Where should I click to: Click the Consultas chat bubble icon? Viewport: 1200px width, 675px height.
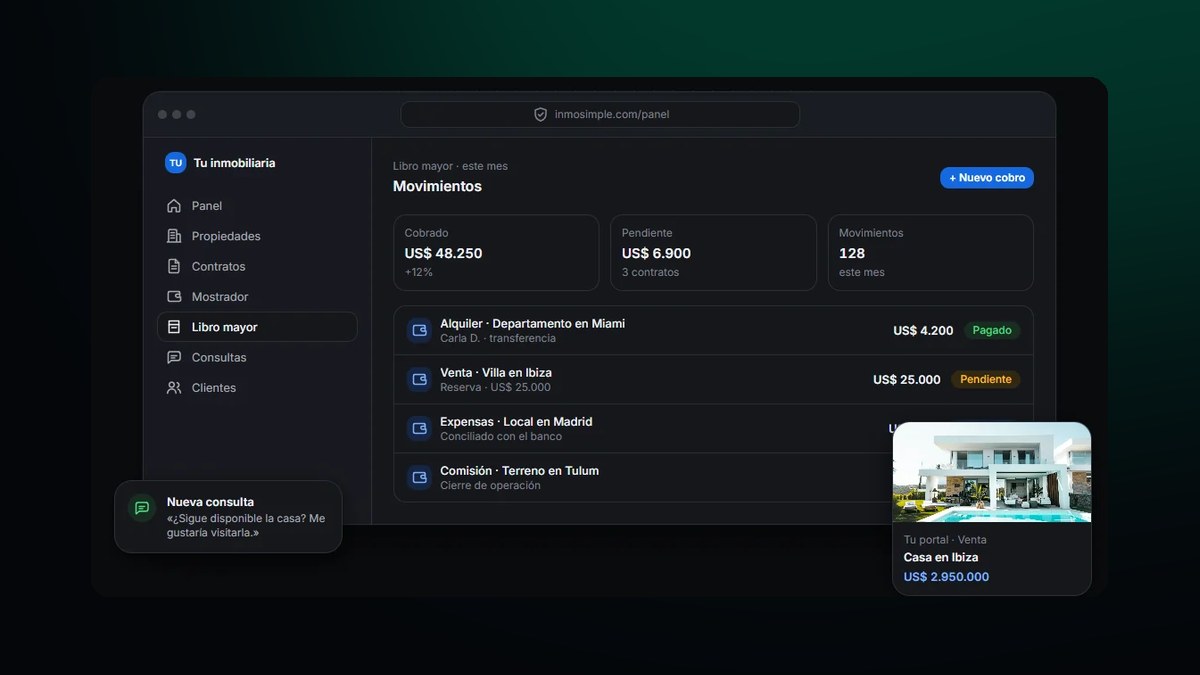click(x=174, y=358)
